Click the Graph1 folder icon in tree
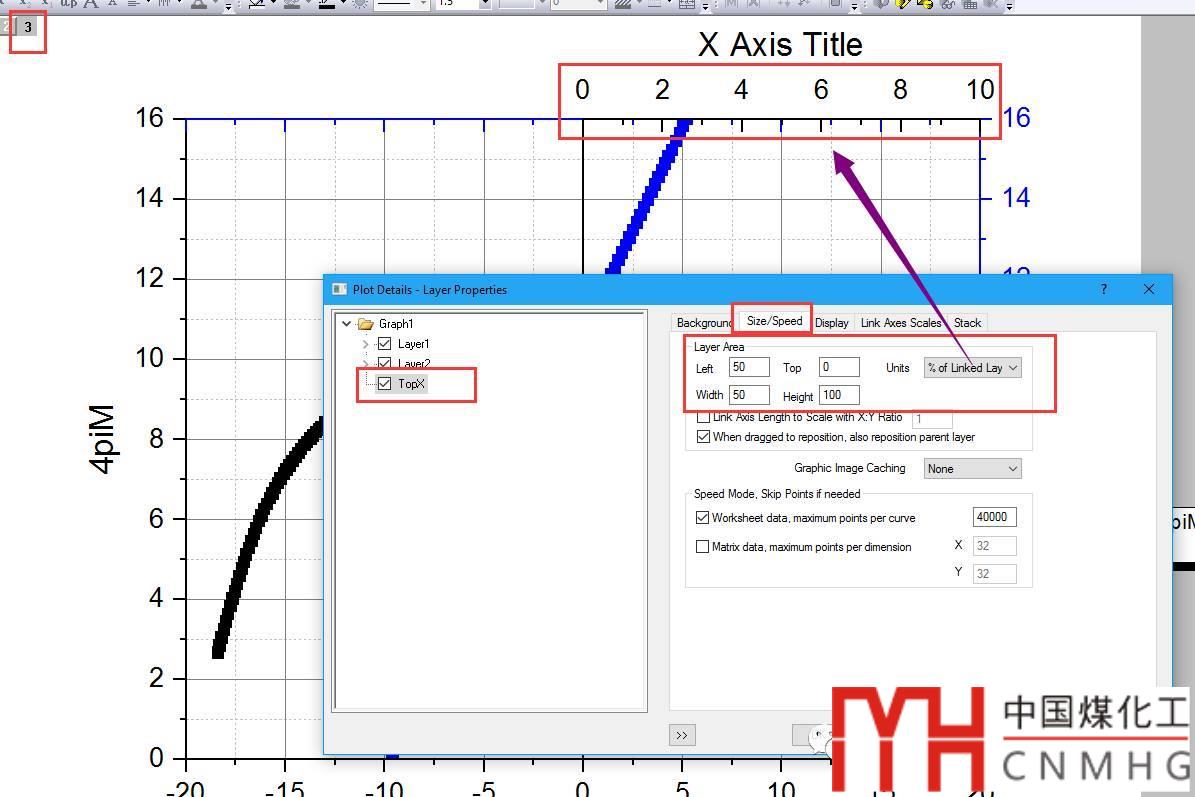Screen dimensions: 1195x797 pyautogui.click(x=365, y=324)
